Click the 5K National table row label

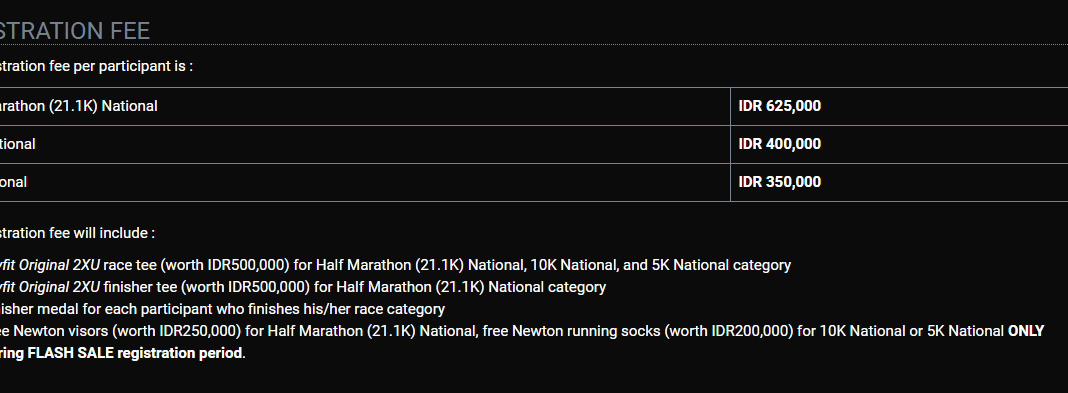click(x=14, y=183)
